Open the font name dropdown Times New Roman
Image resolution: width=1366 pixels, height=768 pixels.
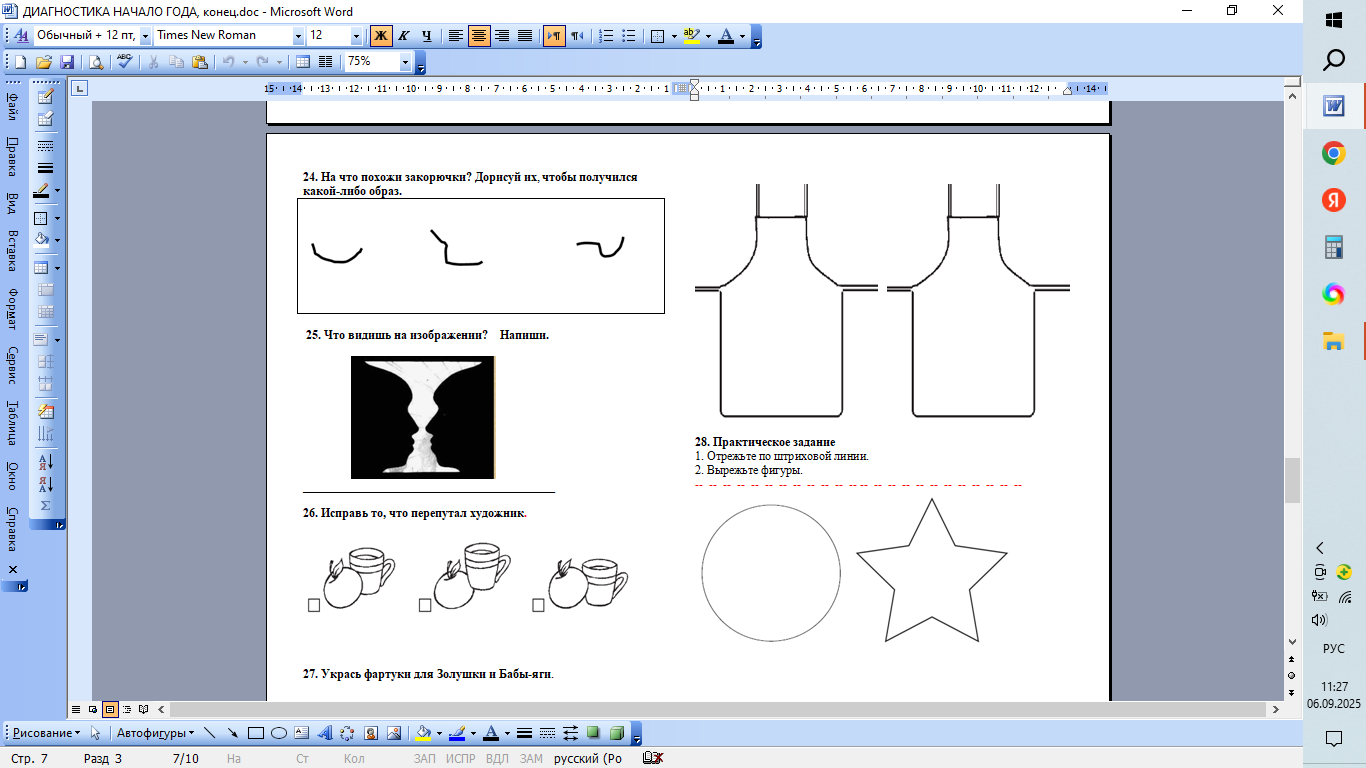coord(298,36)
